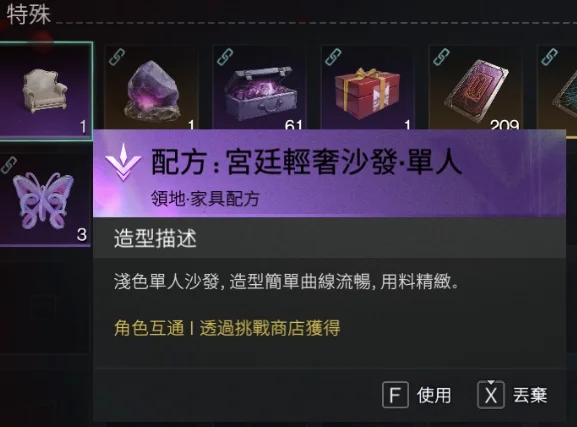Select the purple crystal ore item
Image resolution: width=577 pixels, height=427 pixels.
[x=151, y=88]
